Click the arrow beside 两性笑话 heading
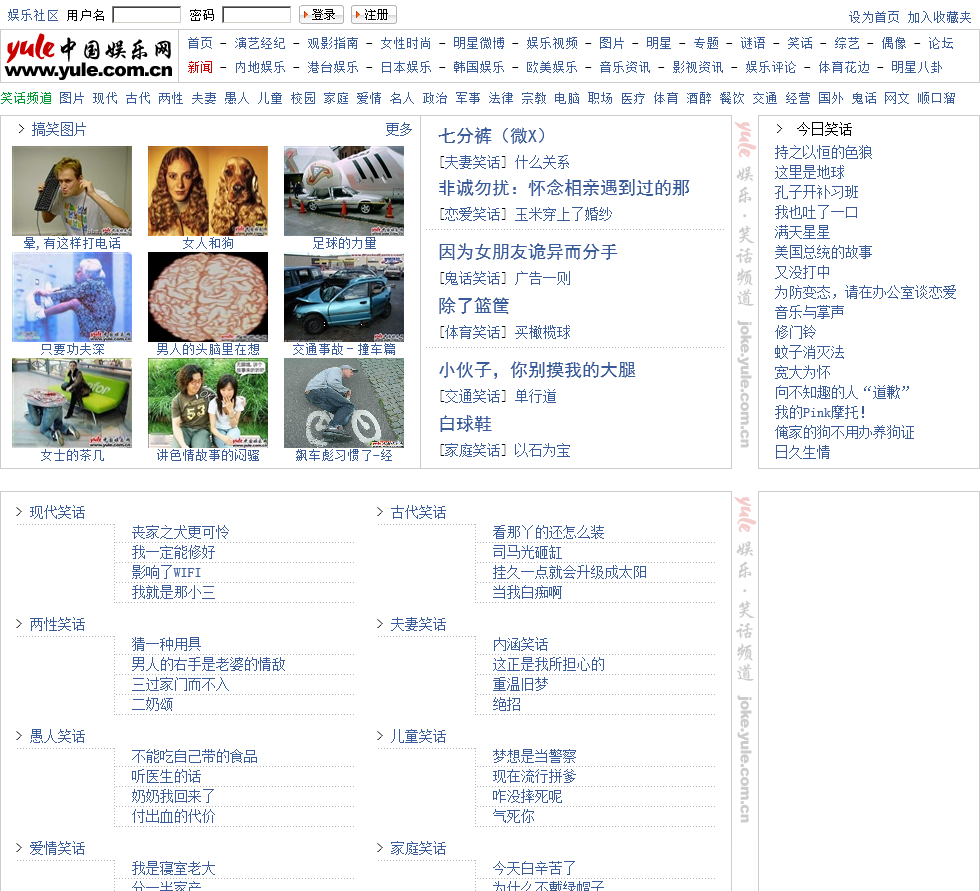The height and width of the screenshot is (891, 980). pos(19,624)
